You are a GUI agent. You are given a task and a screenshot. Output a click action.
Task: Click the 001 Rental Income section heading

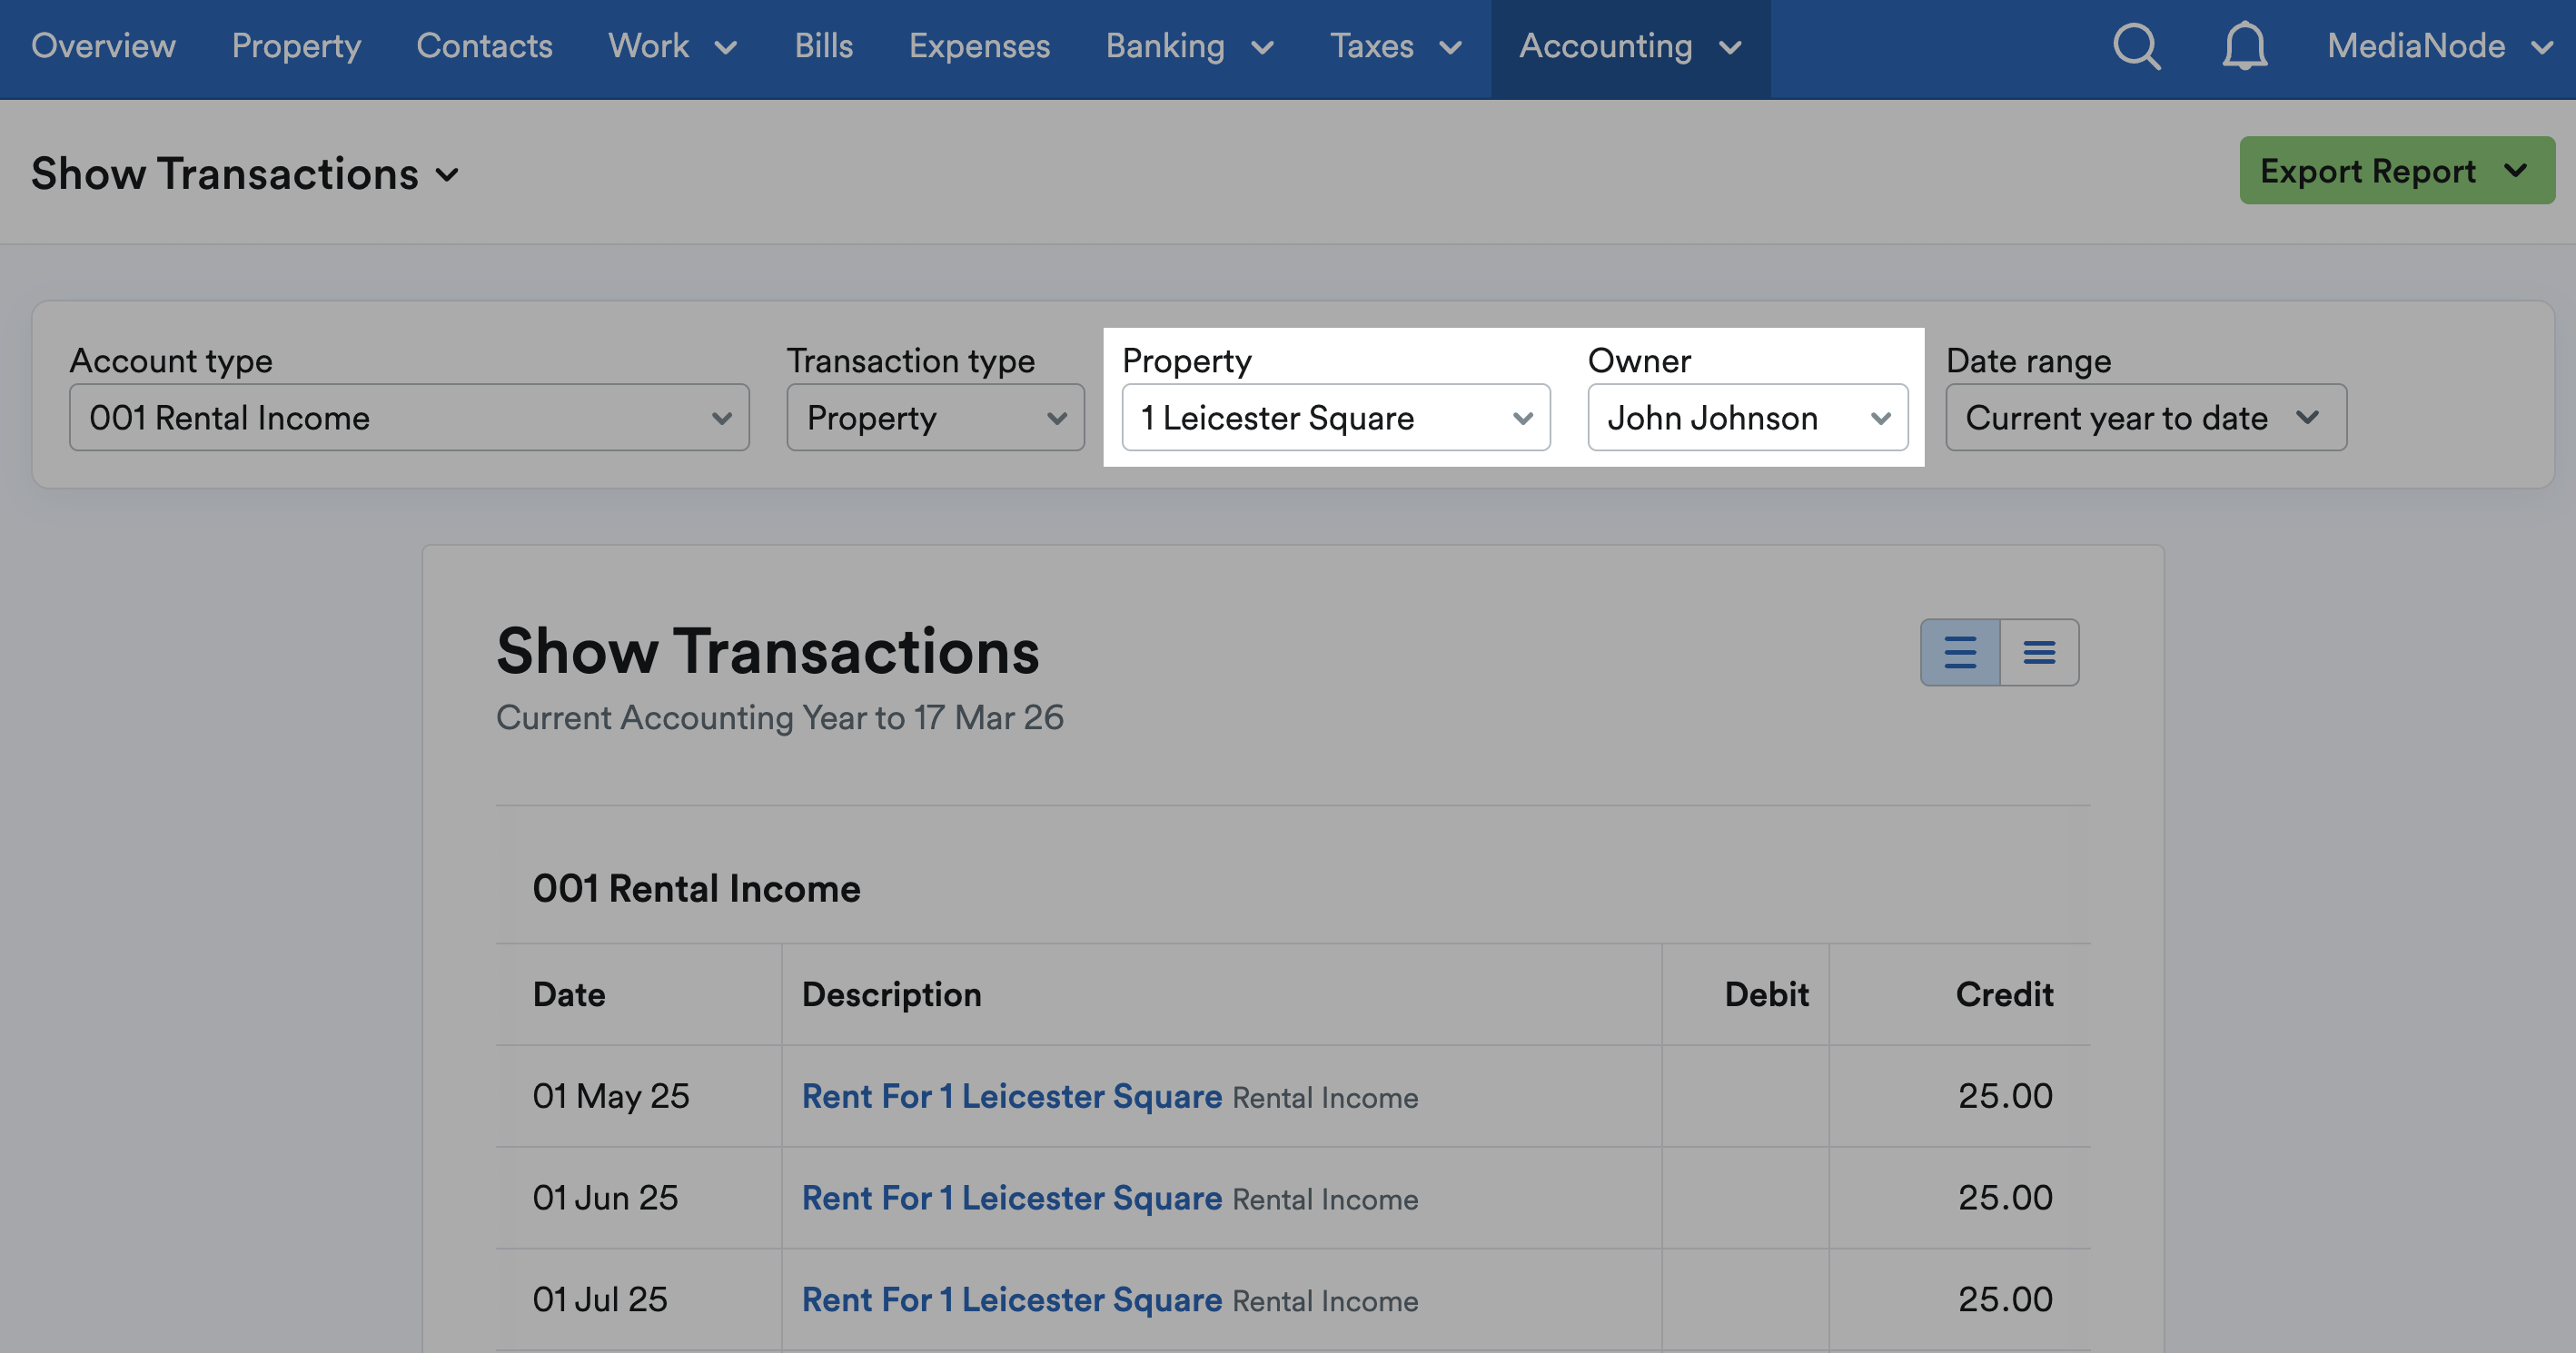[696, 888]
